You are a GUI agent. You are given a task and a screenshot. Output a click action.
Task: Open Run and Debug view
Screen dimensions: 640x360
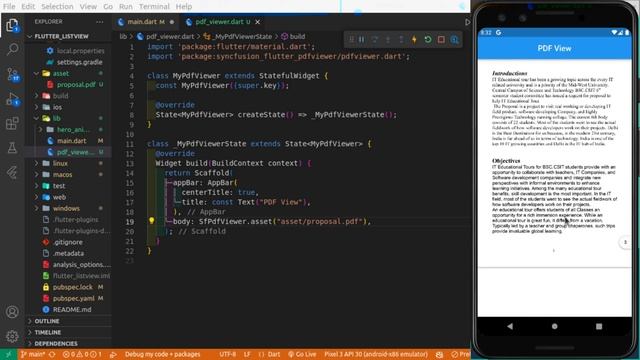coord(12,99)
